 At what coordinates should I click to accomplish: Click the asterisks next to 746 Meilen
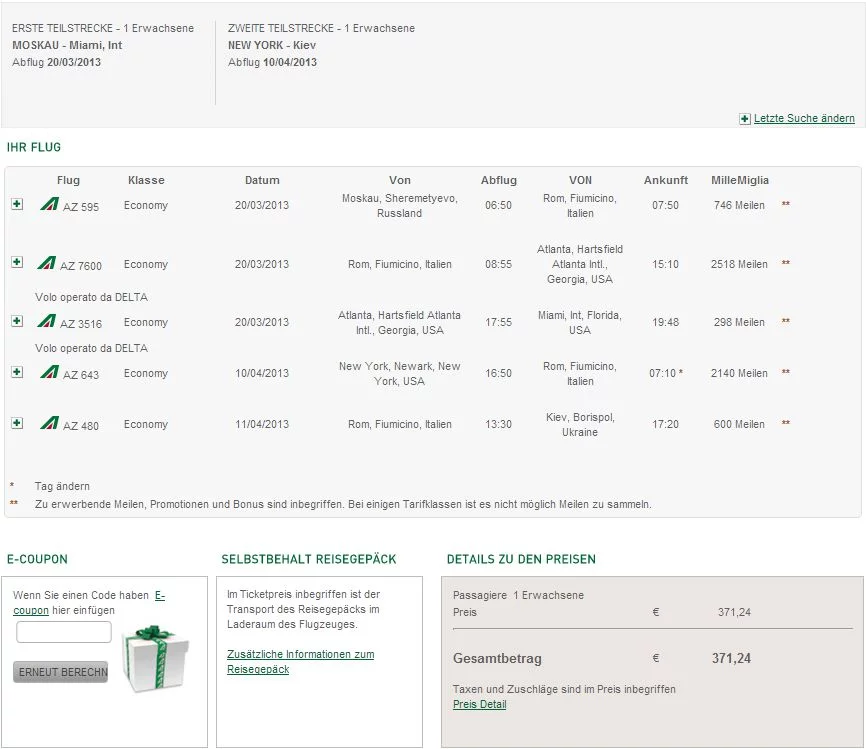coord(785,204)
